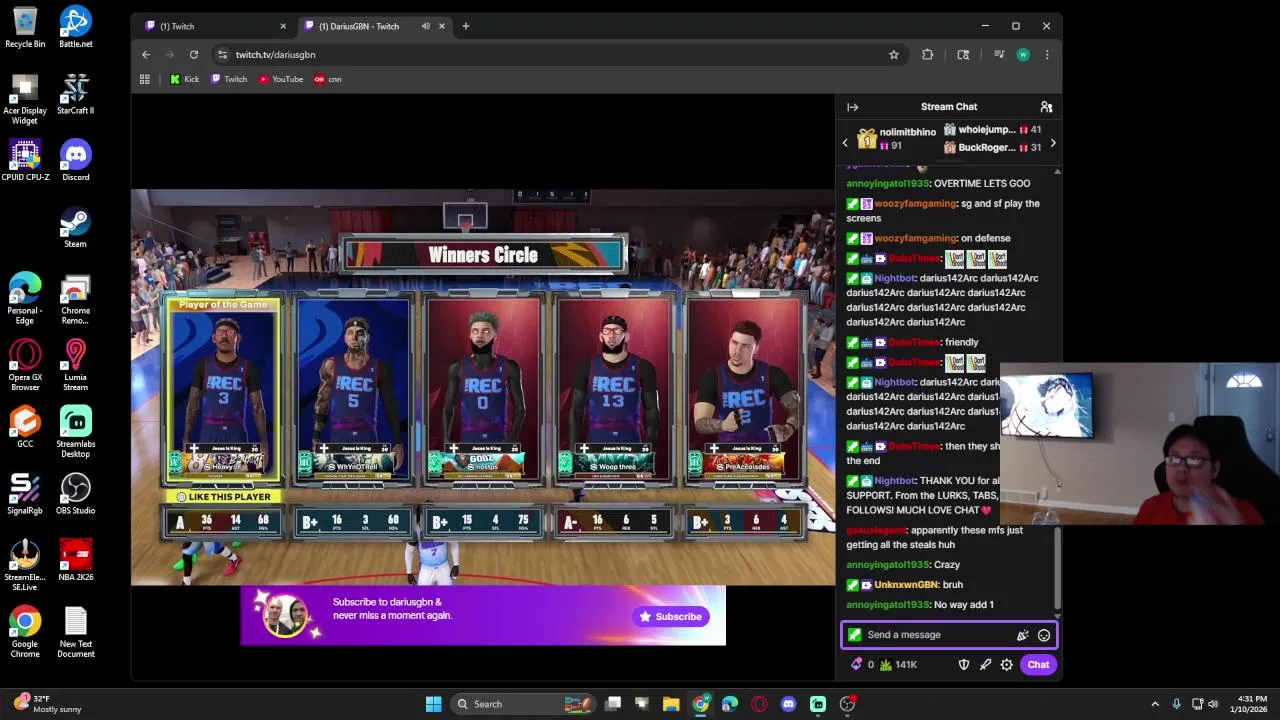Click the sword mod view icon beside the gear
Screen dimensions: 1280x720
point(986,665)
